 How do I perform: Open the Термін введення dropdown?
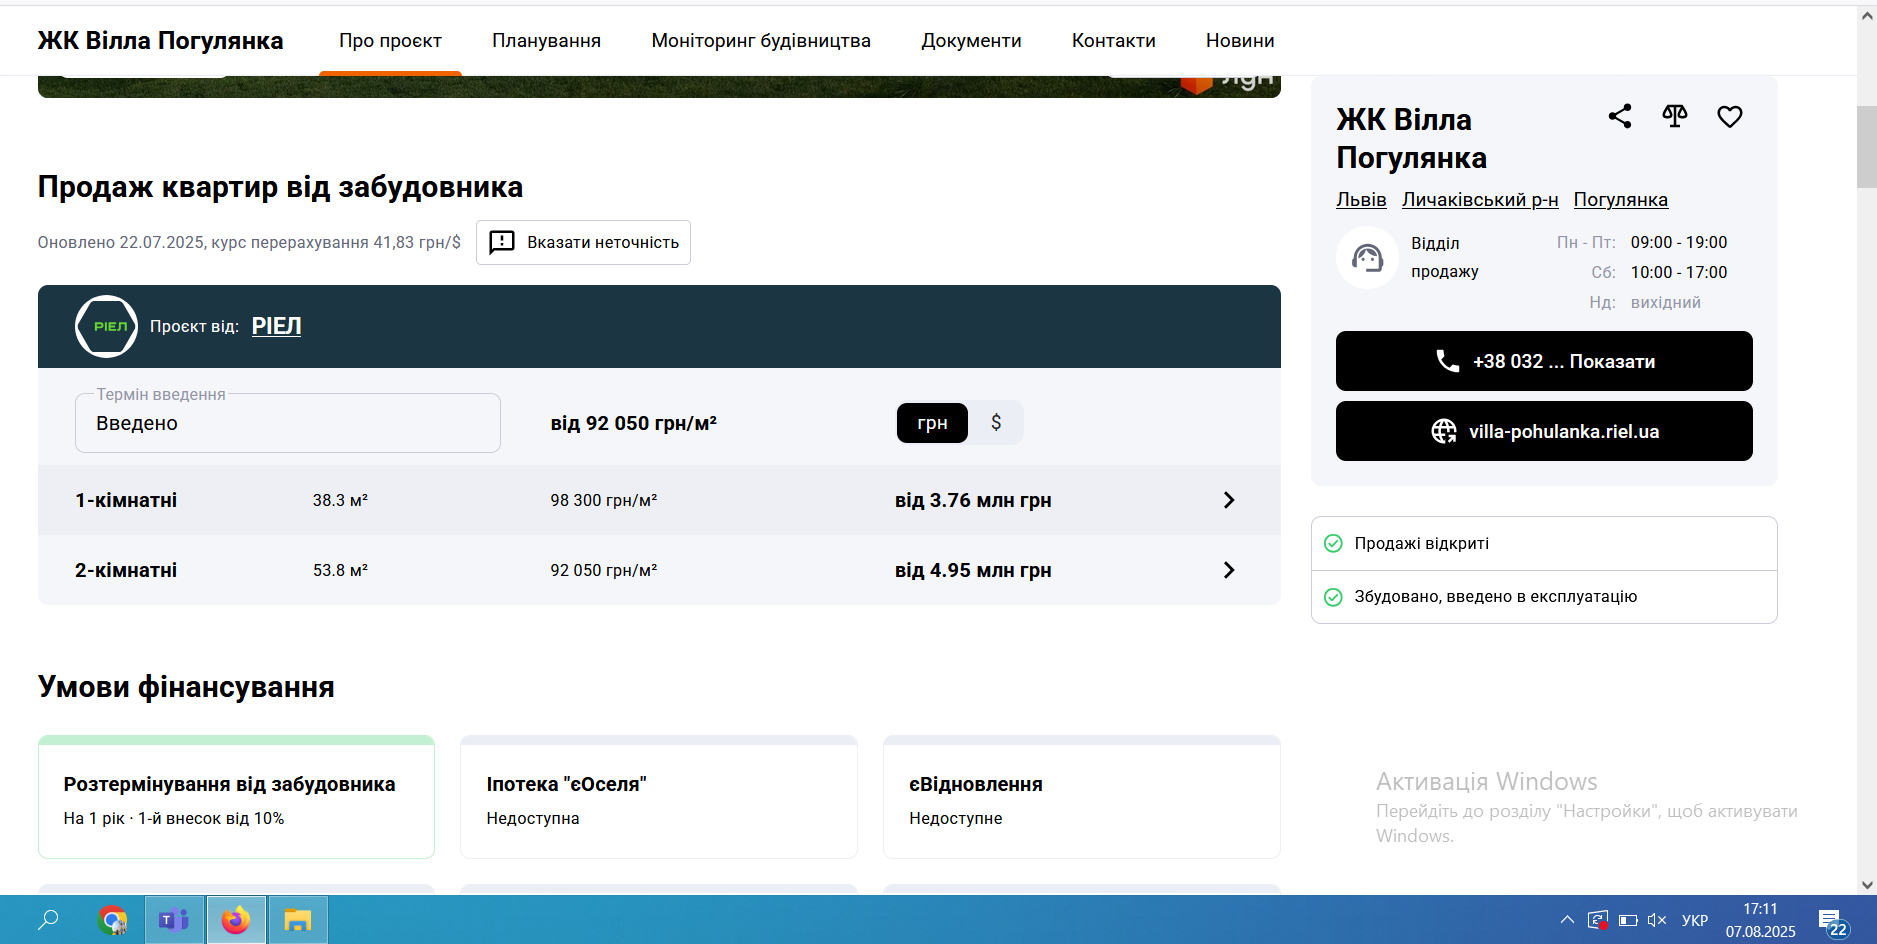click(288, 423)
